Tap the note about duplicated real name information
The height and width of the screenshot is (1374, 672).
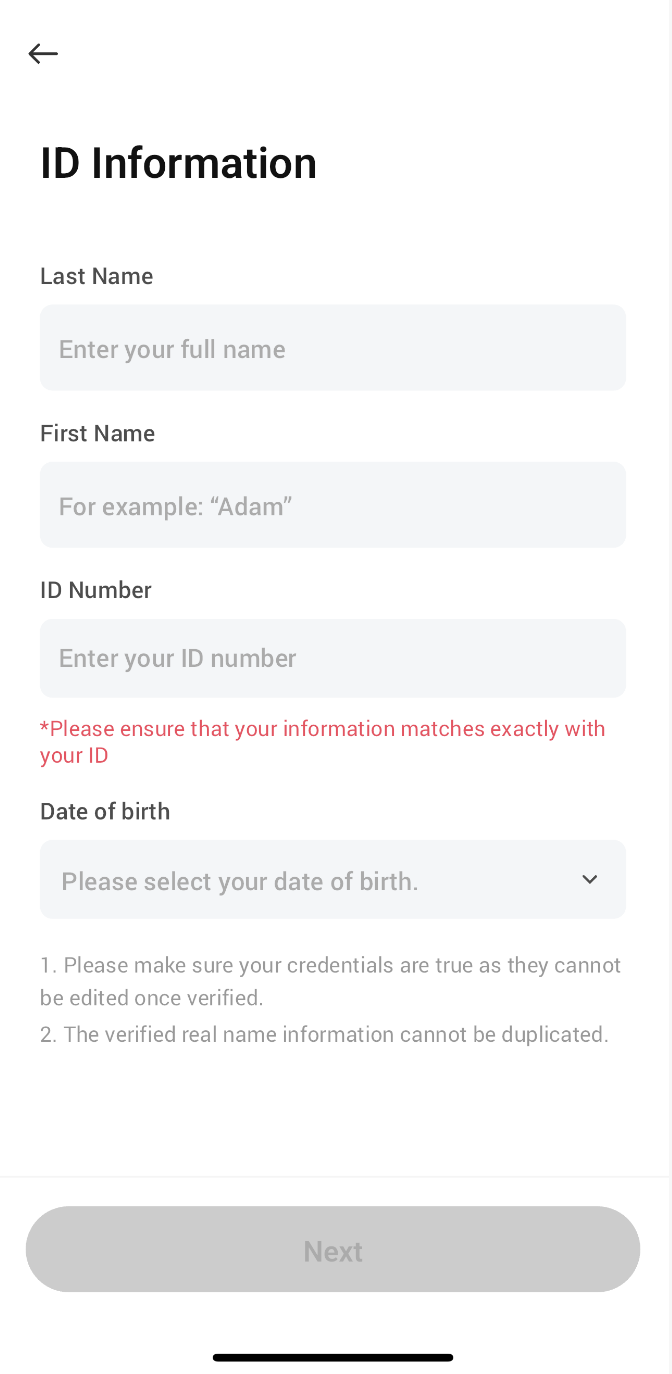(x=324, y=1034)
